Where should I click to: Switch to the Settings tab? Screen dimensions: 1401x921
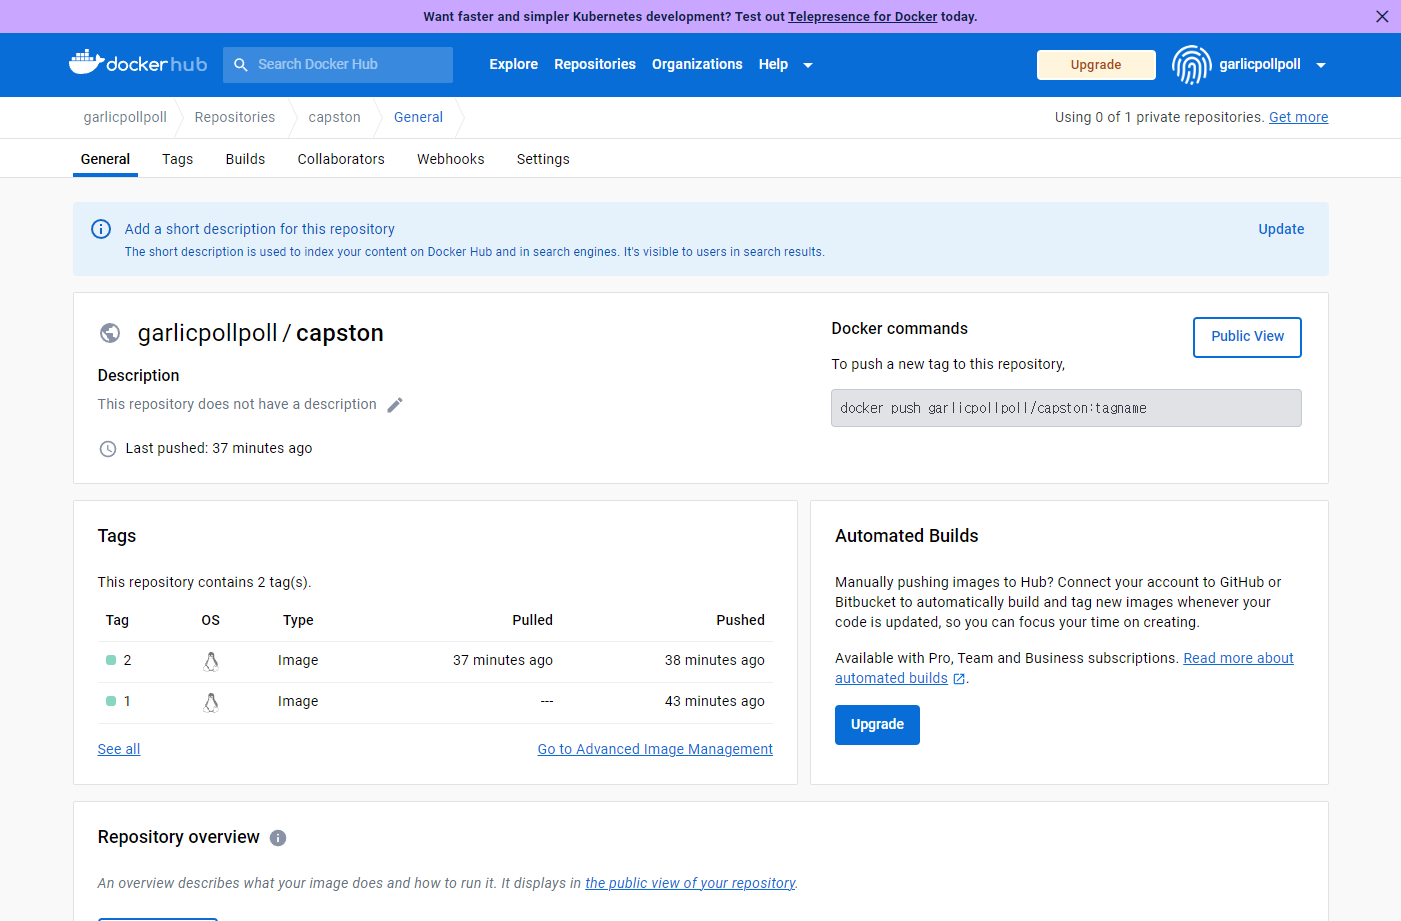point(543,159)
